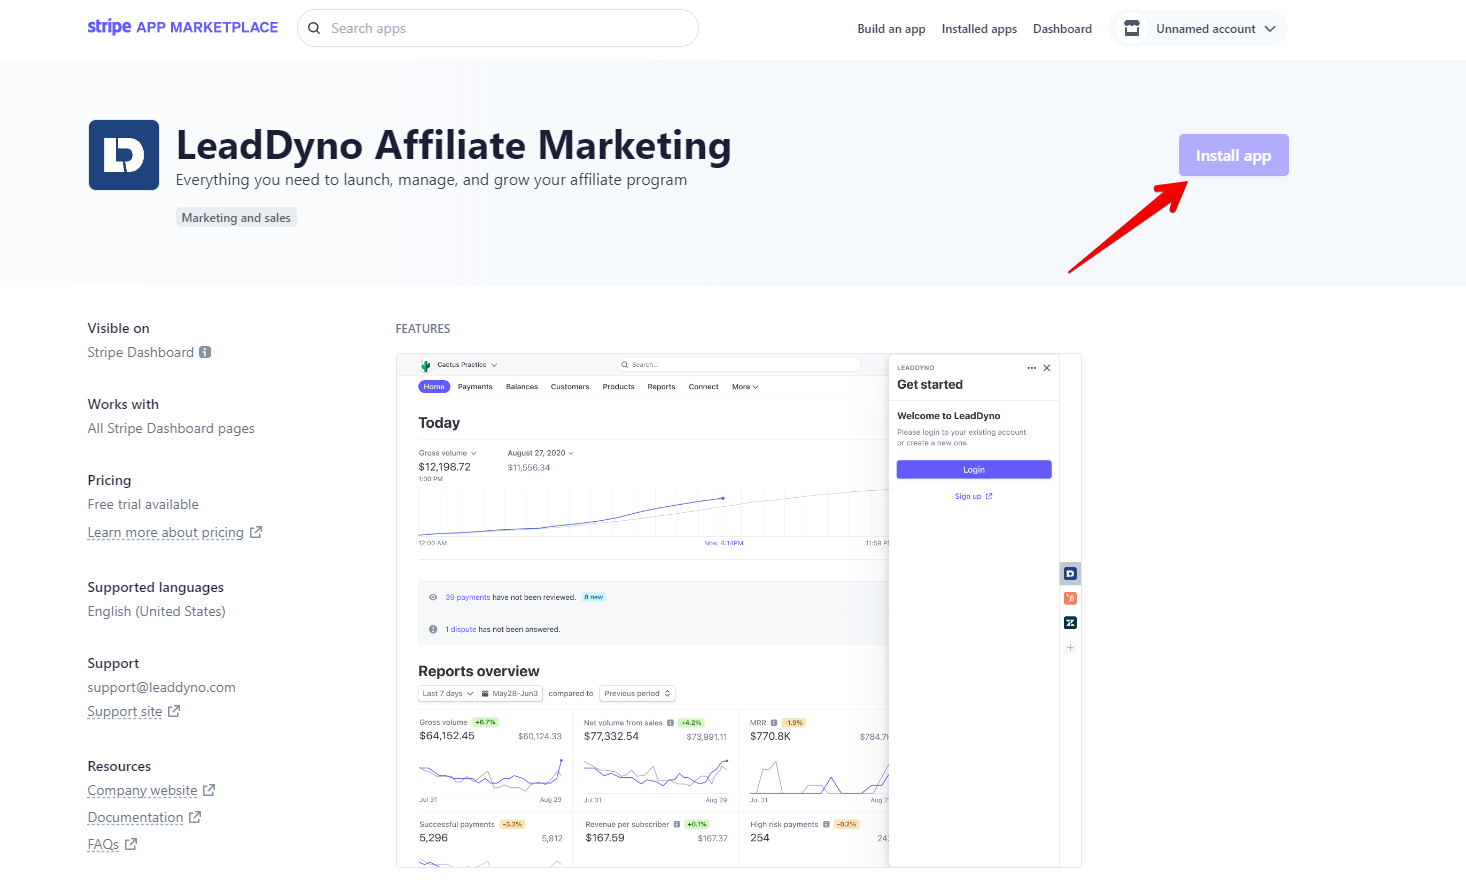Click external icon beside Documentation
The height and width of the screenshot is (880, 1466).
(x=195, y=817)
